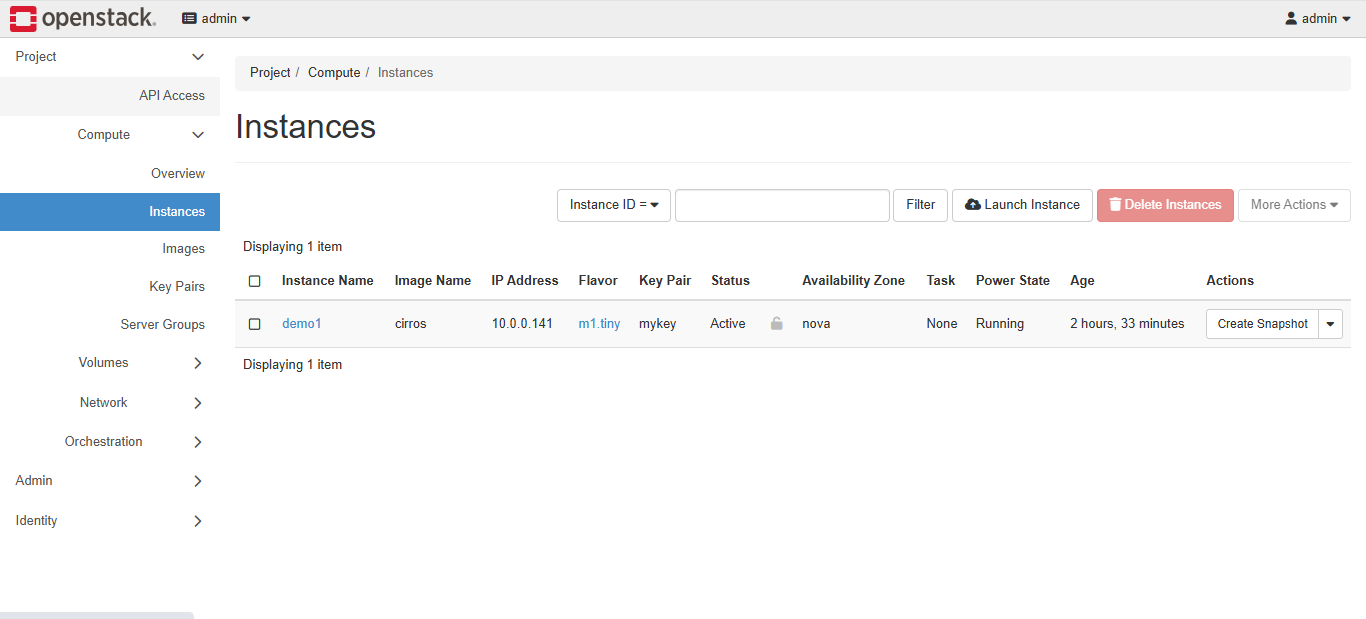The image size is (1366, 619).
Task: Click the Instance Name column header
Action: pyautogui.click(x=328, y=281)
